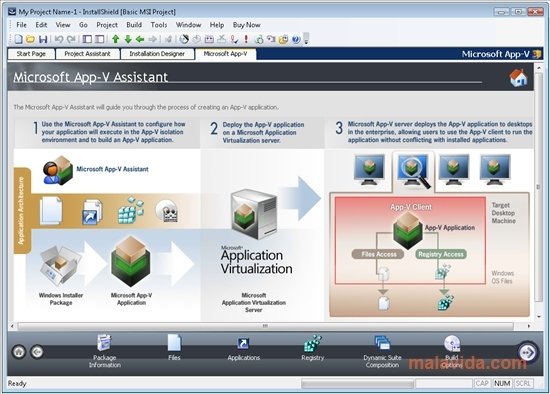Viewport: 550px width, 394px height.
Task: Open the File menu
Action: [x=21, y=25]
